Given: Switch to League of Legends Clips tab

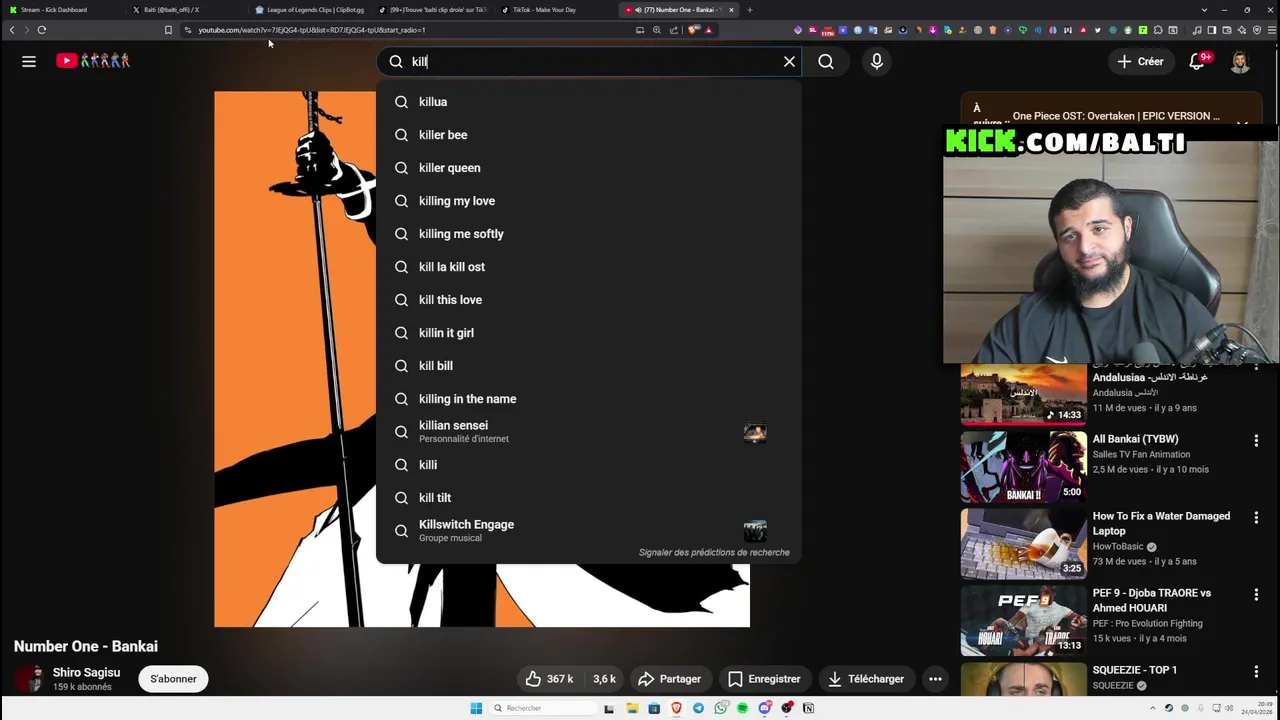Looking at the screenshot, I should [x=308, y=10].
